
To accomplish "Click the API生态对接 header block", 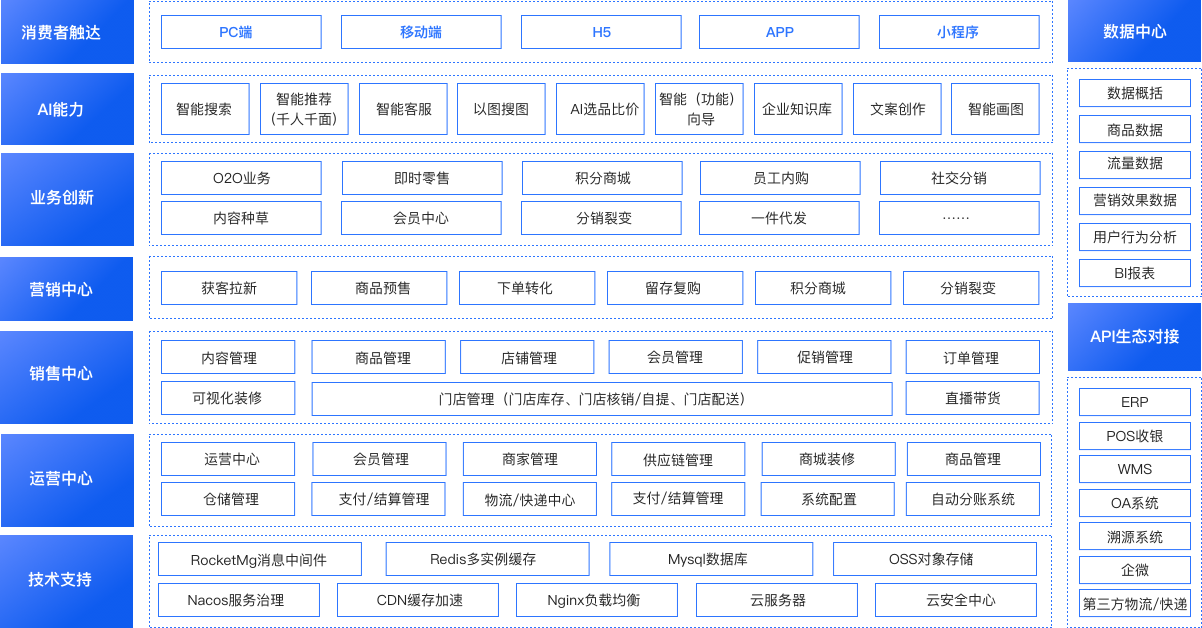I will (x=1134, y=337).
